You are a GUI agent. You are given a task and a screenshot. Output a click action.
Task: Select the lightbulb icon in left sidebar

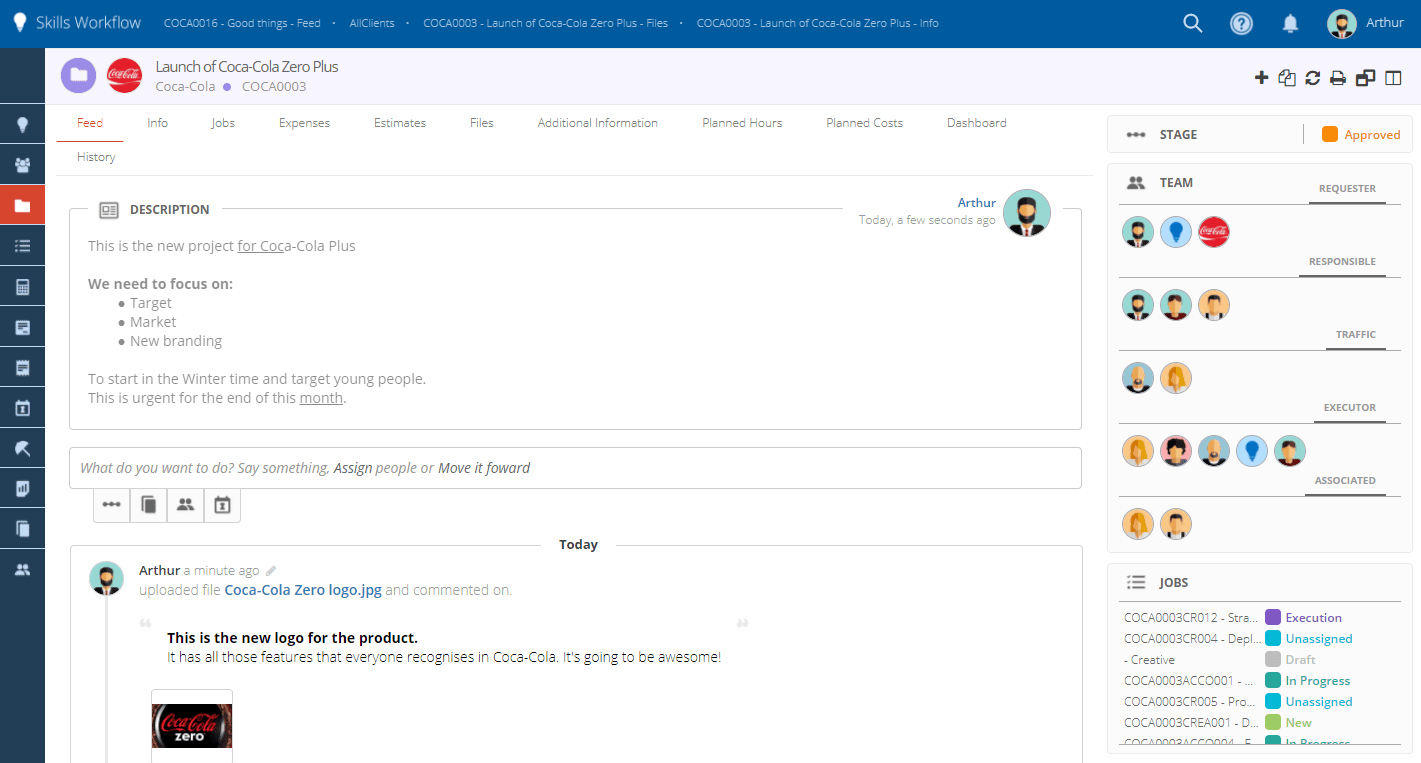pos(22,125)
